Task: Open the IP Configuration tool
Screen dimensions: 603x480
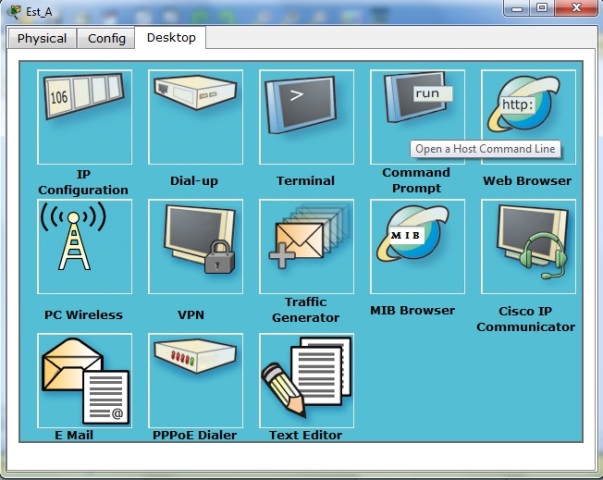Action: point(84,117)
